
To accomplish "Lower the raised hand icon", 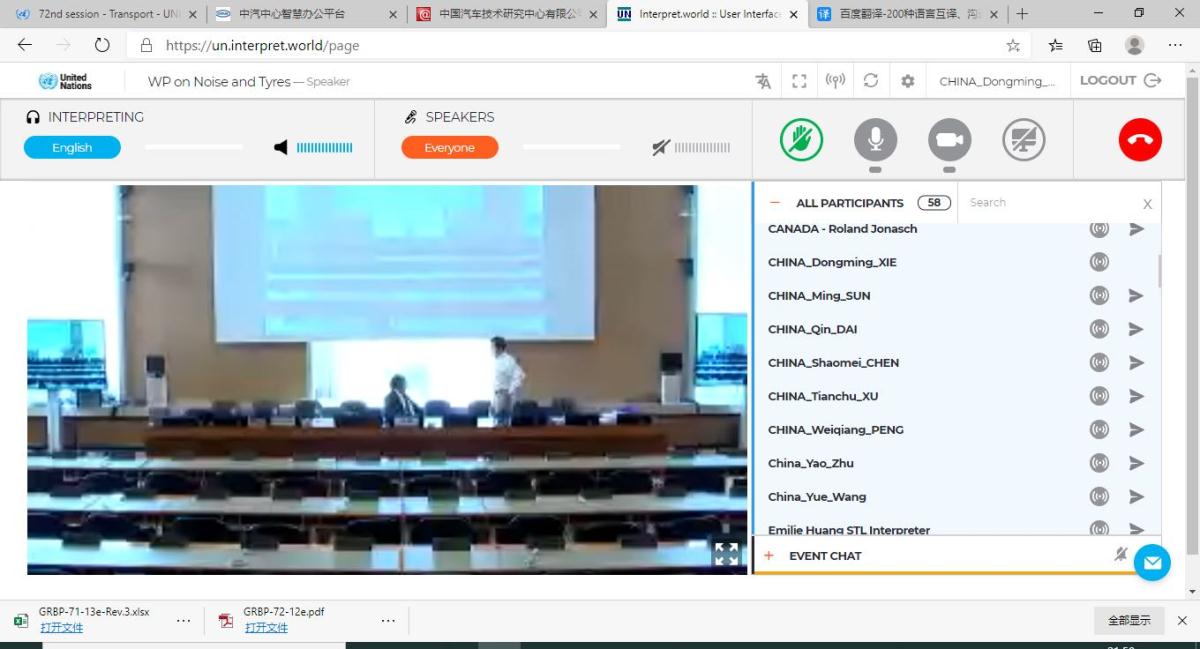I will (x=801, y=140).
